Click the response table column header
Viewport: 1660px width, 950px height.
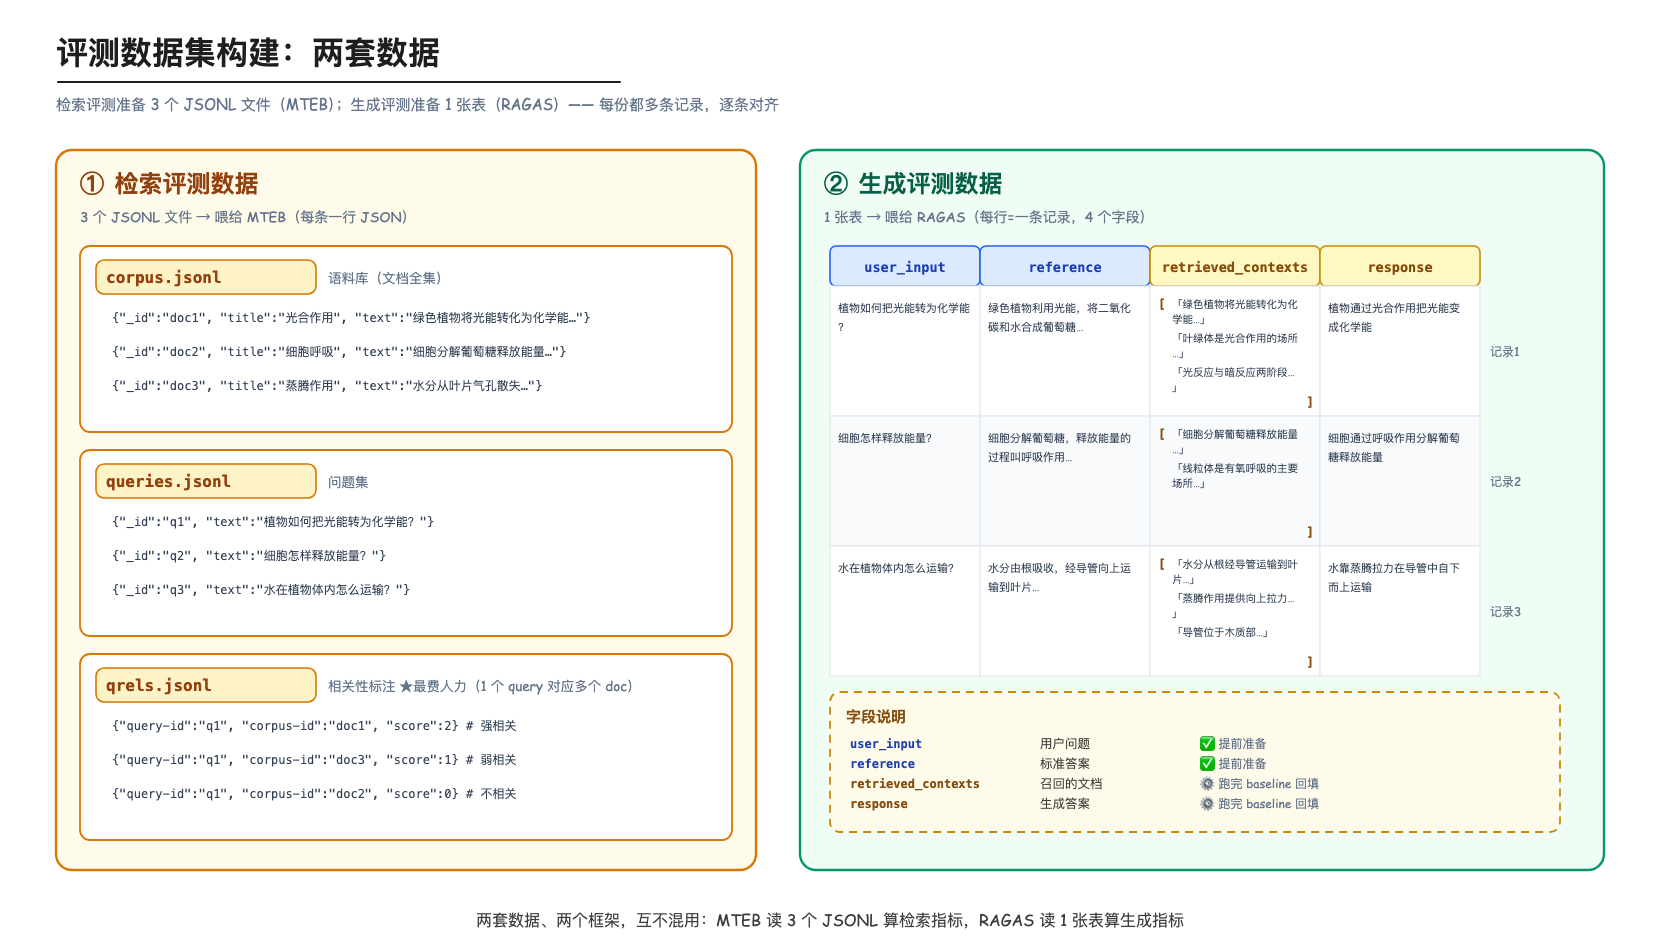[x=1400, y=266]
